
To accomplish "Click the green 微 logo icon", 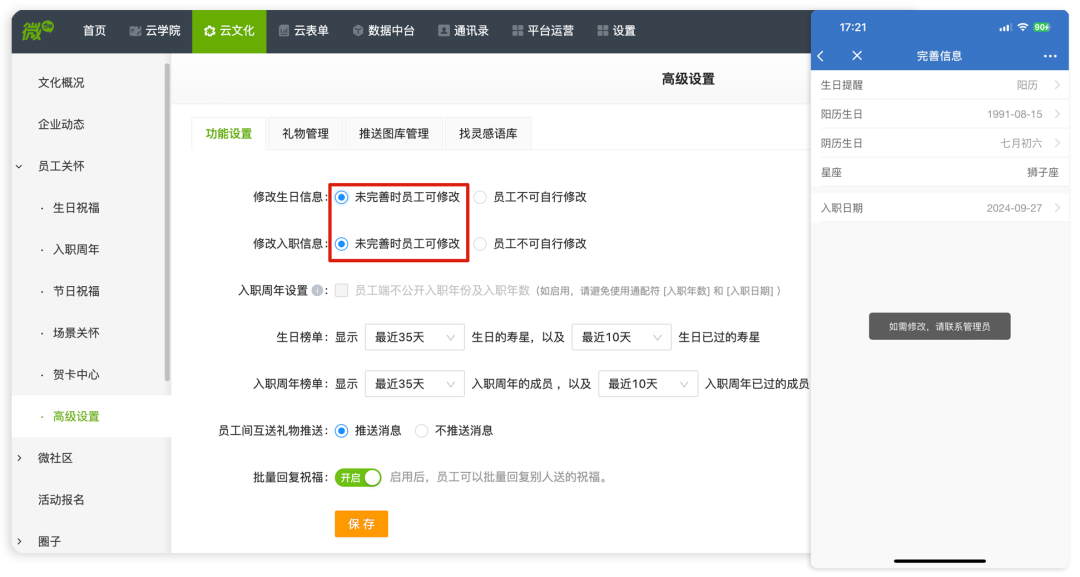I will [38, 30].
